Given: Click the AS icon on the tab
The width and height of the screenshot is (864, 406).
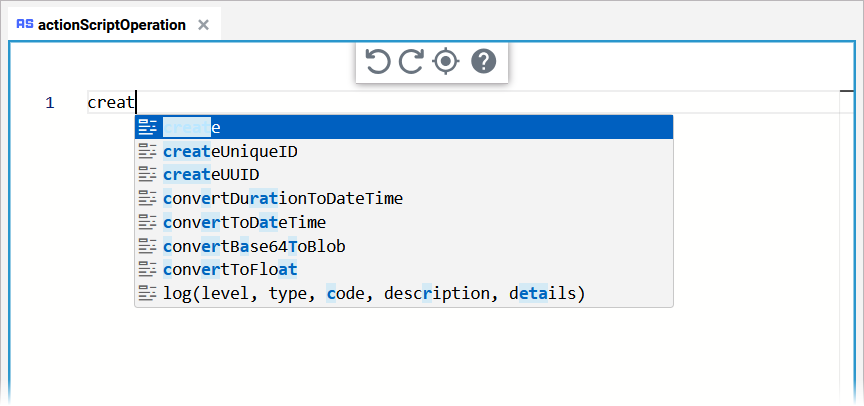Looking at the screenshot, I should pyautogui.click(x=25, y=25).
